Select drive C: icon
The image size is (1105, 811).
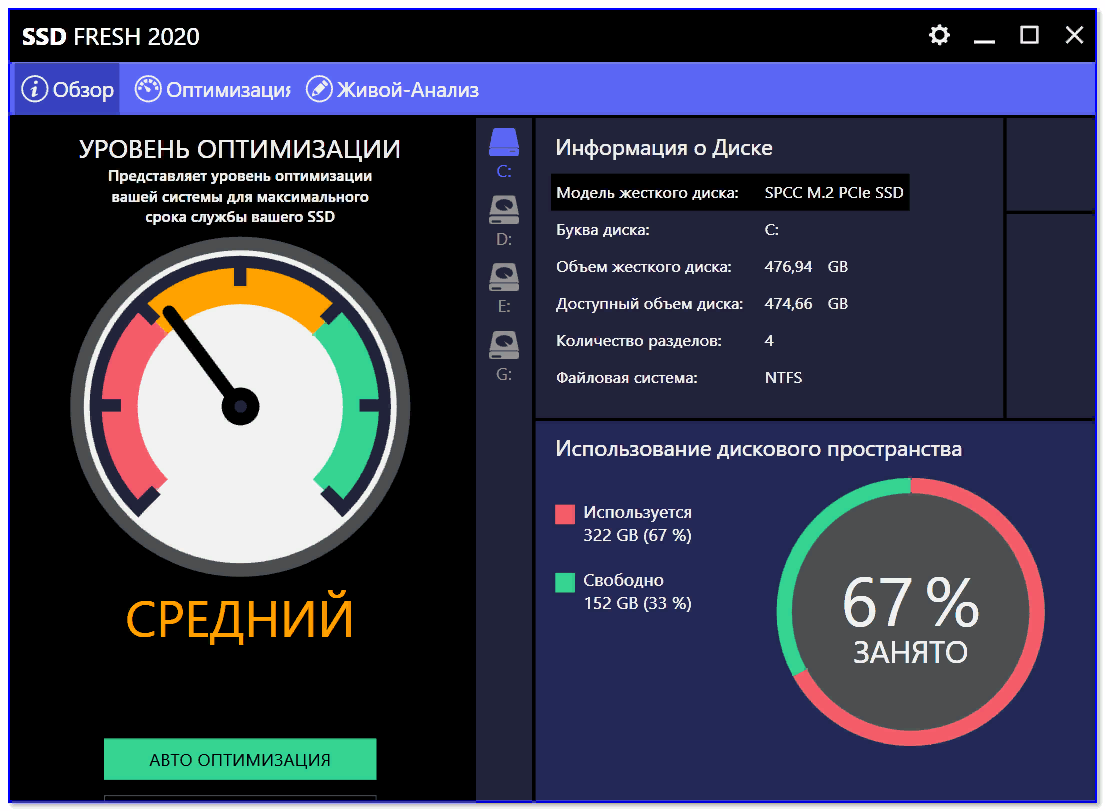click(x=504, y=142)
